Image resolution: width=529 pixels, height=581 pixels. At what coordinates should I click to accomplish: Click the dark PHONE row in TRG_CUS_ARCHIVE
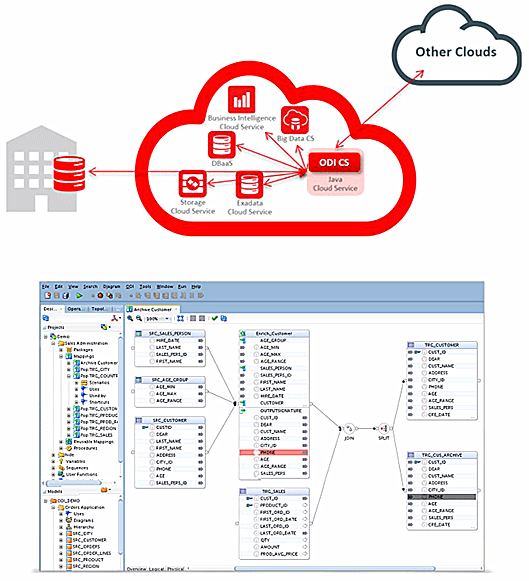coord(442,497)
